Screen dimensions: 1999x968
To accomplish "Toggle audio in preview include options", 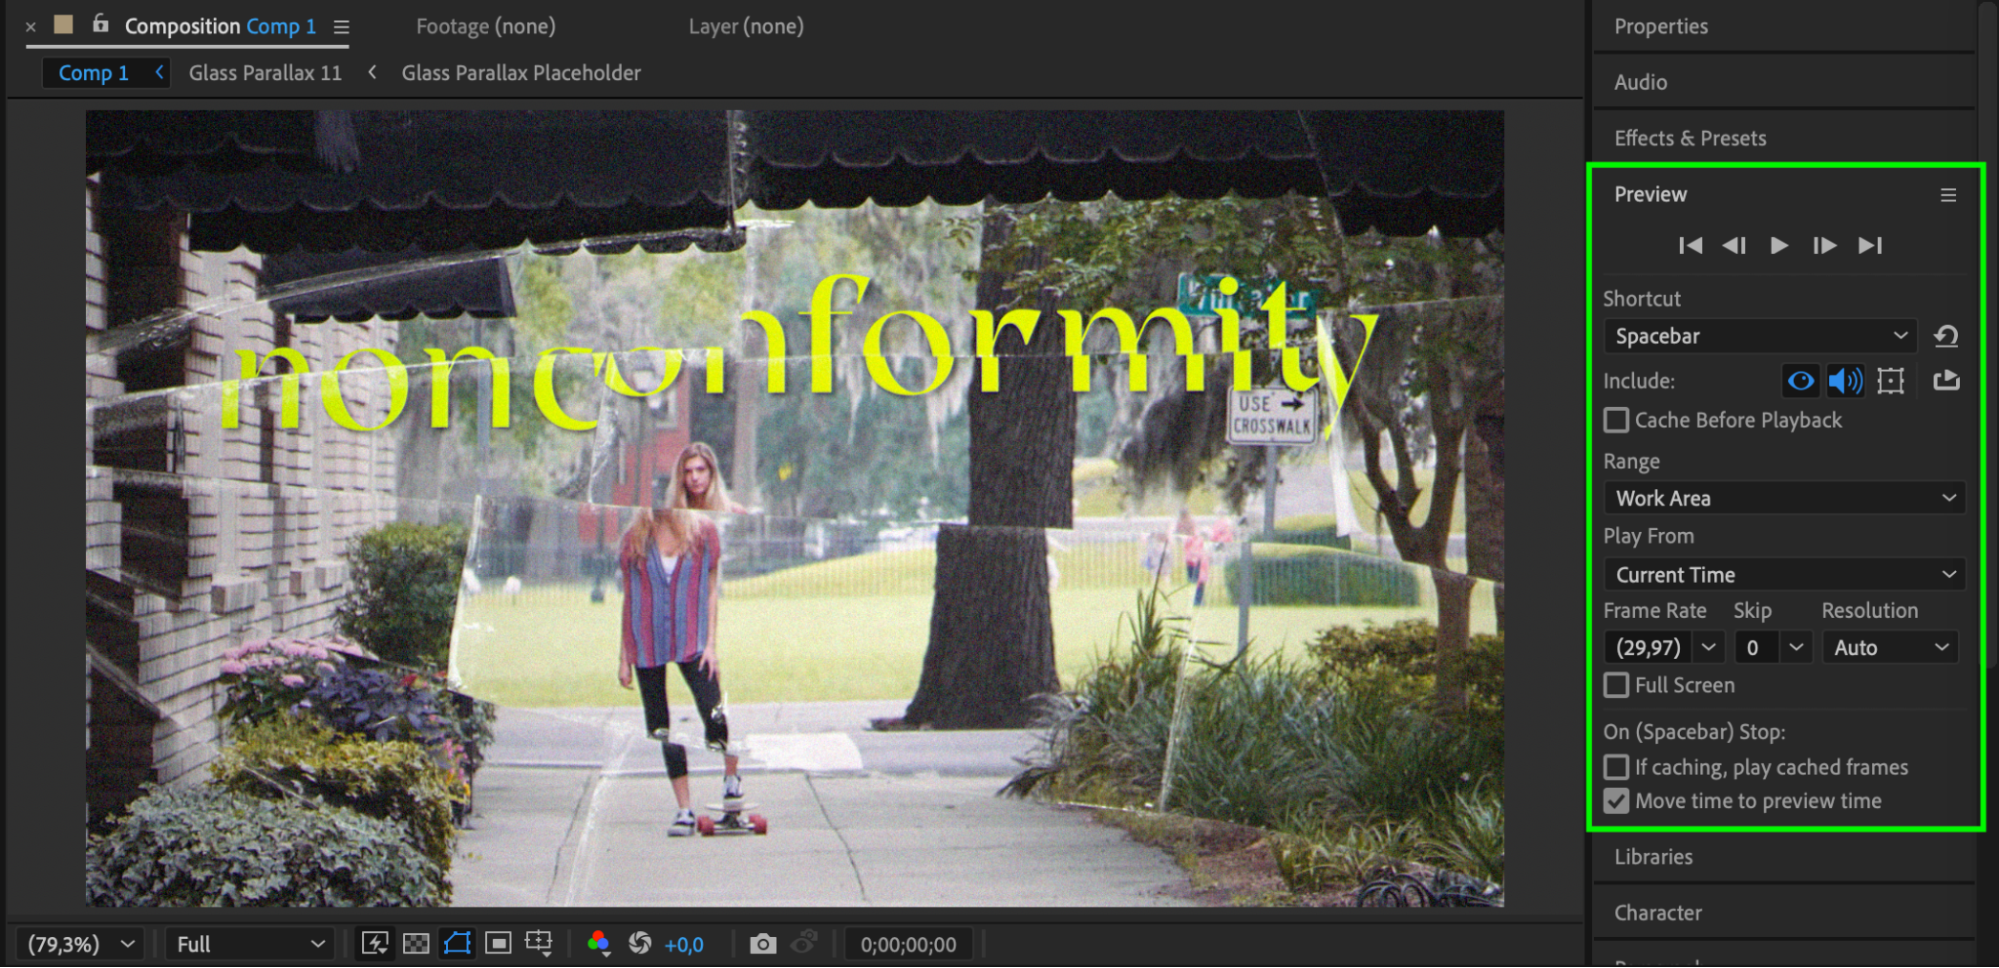I will 1844,381.
